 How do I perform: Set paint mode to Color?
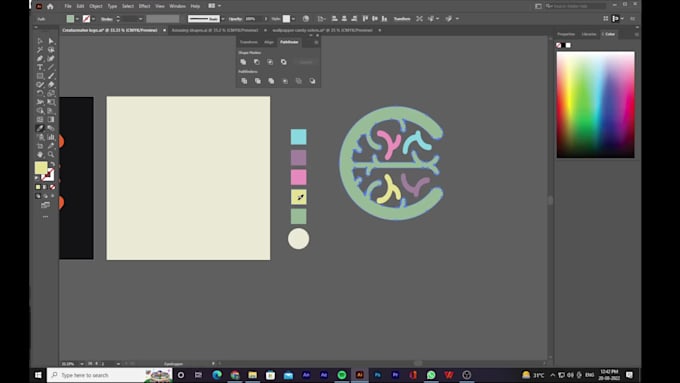click(38, 187)
